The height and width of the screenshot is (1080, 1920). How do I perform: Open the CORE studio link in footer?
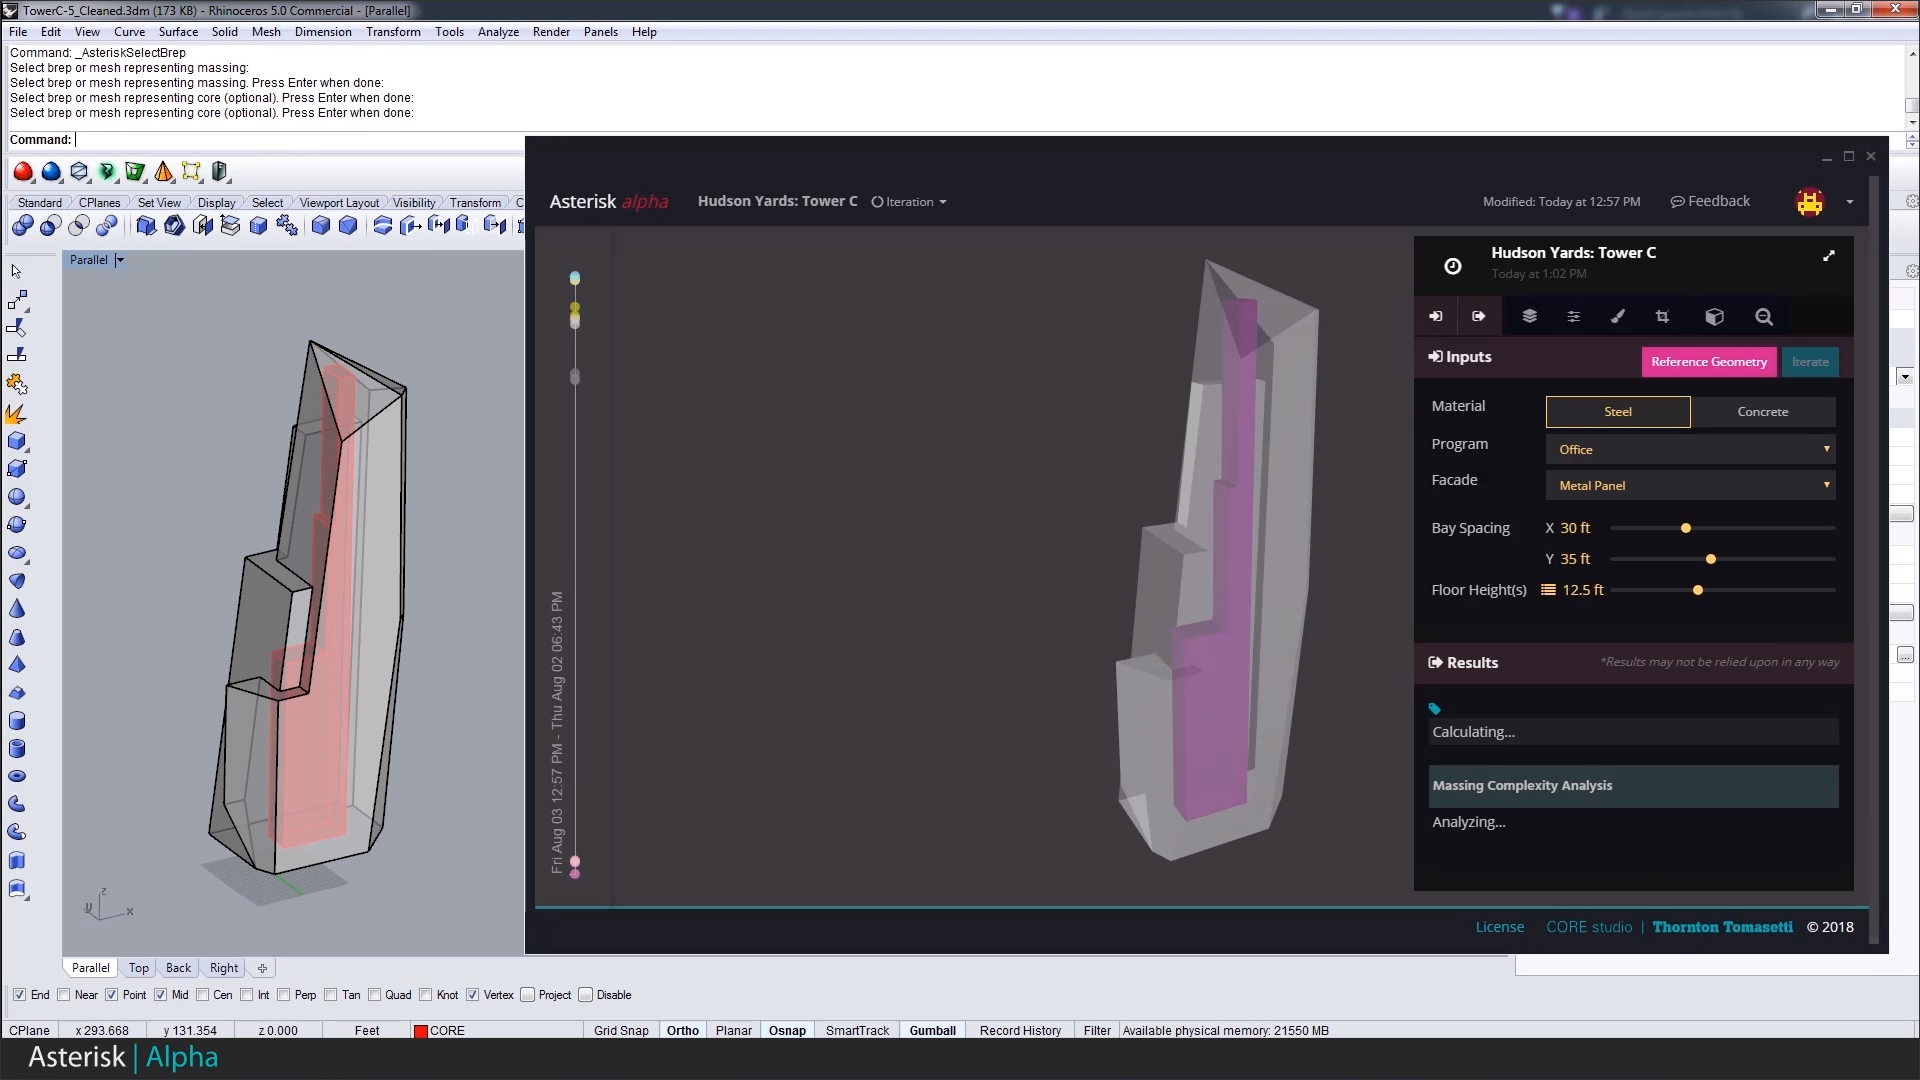point(1589,927)
